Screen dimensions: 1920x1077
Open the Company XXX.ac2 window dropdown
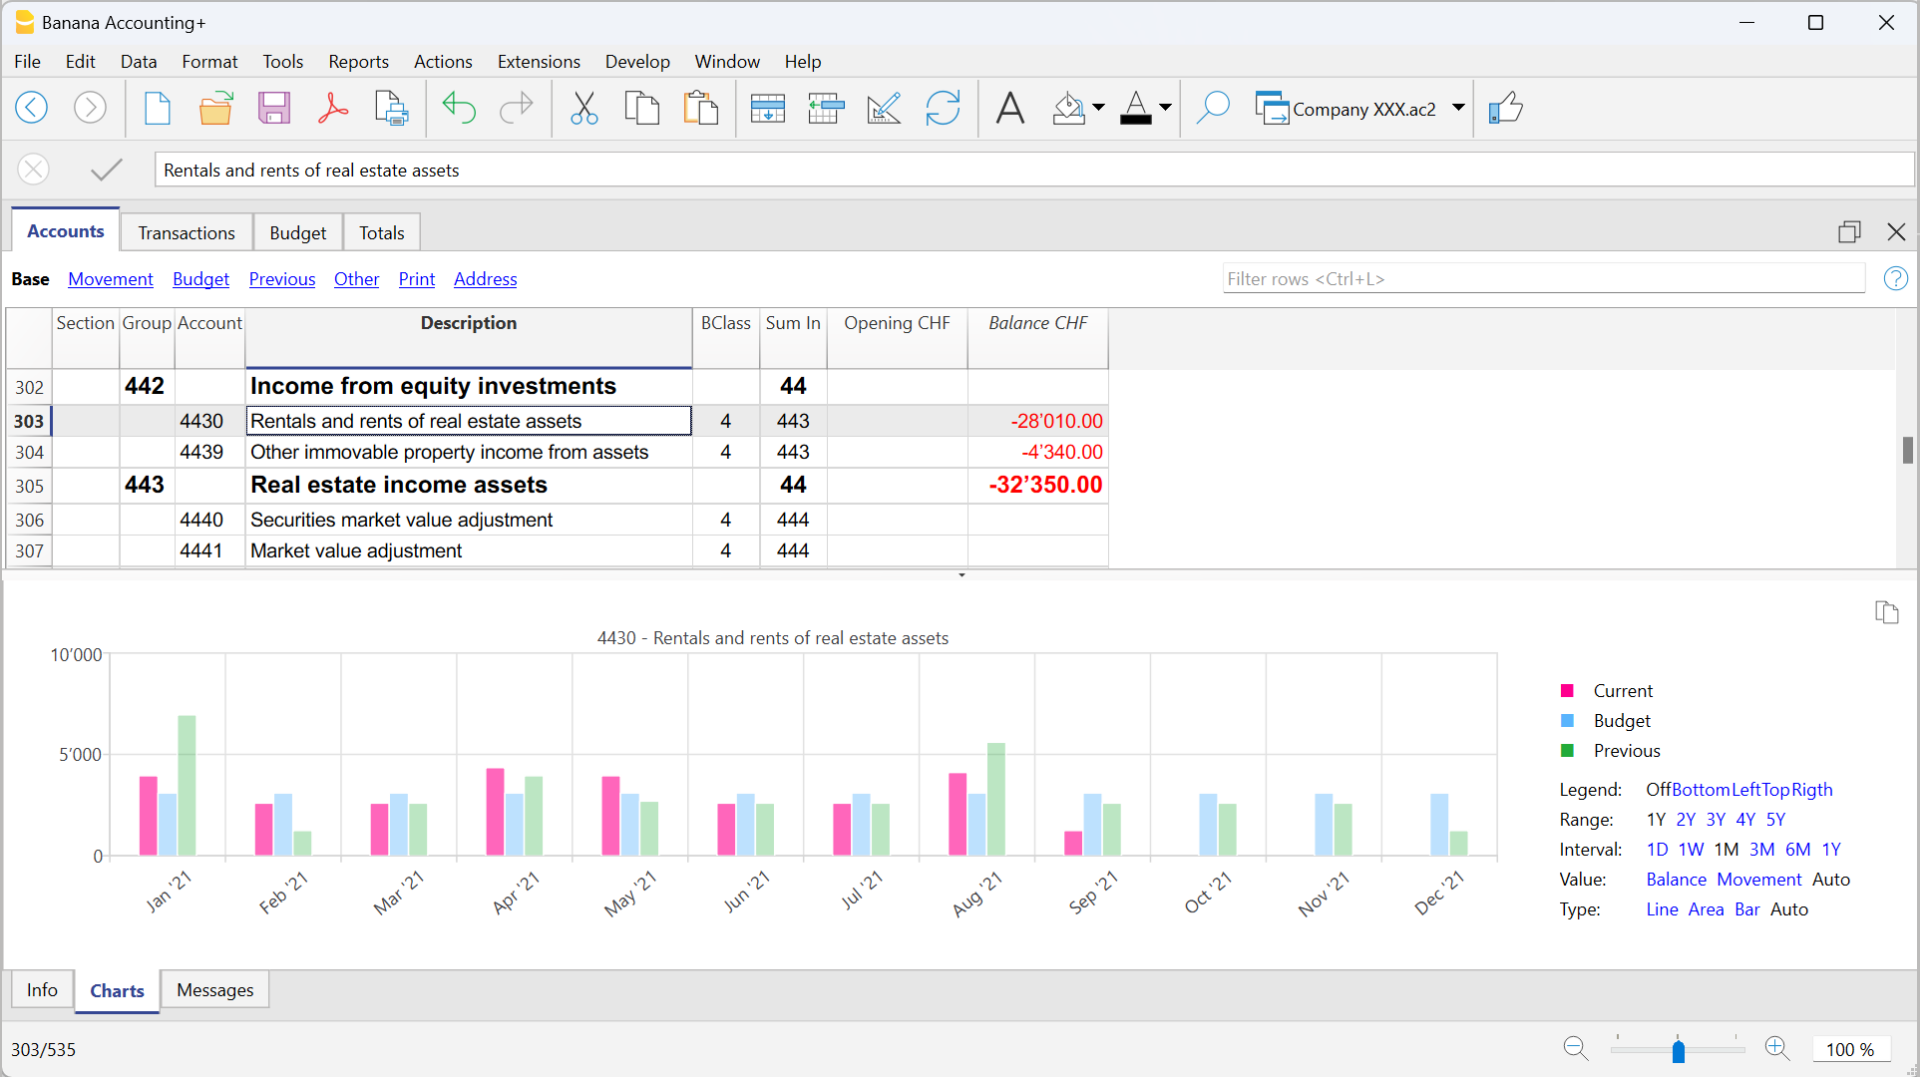(x=1459, y=108)
